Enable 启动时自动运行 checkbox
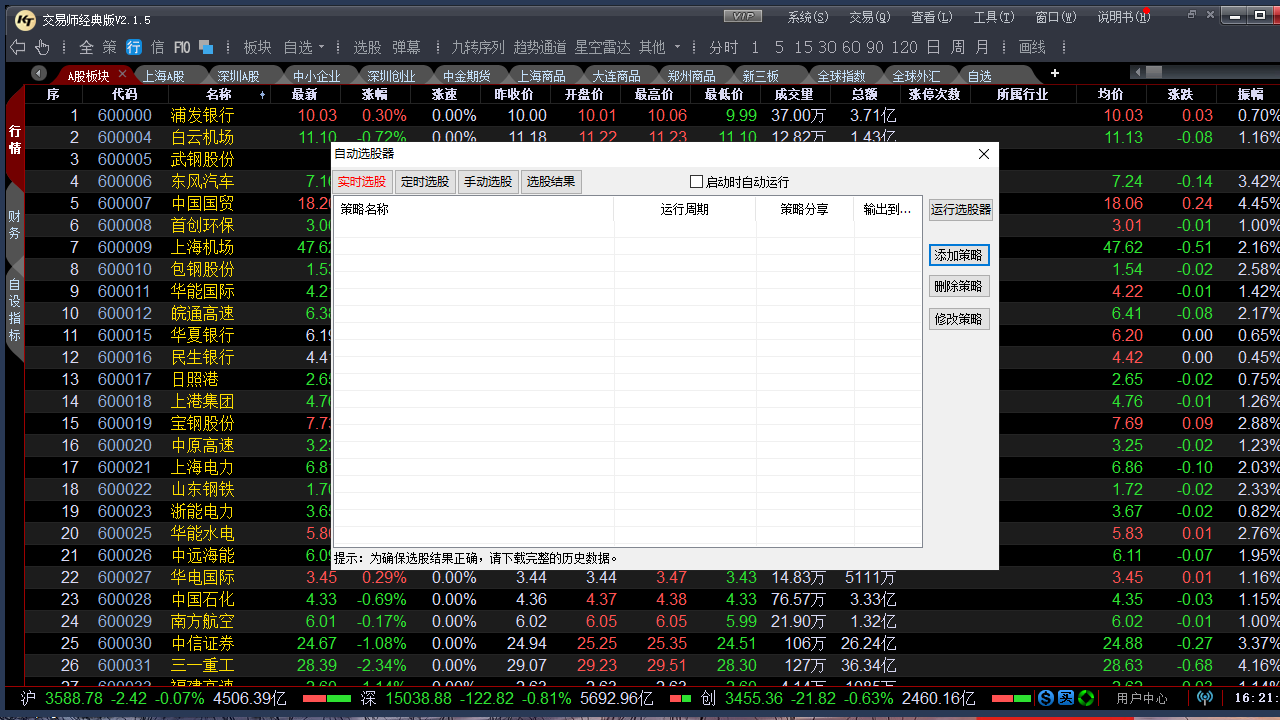This screenshot has height=720, width=1280. coord(697,182)
